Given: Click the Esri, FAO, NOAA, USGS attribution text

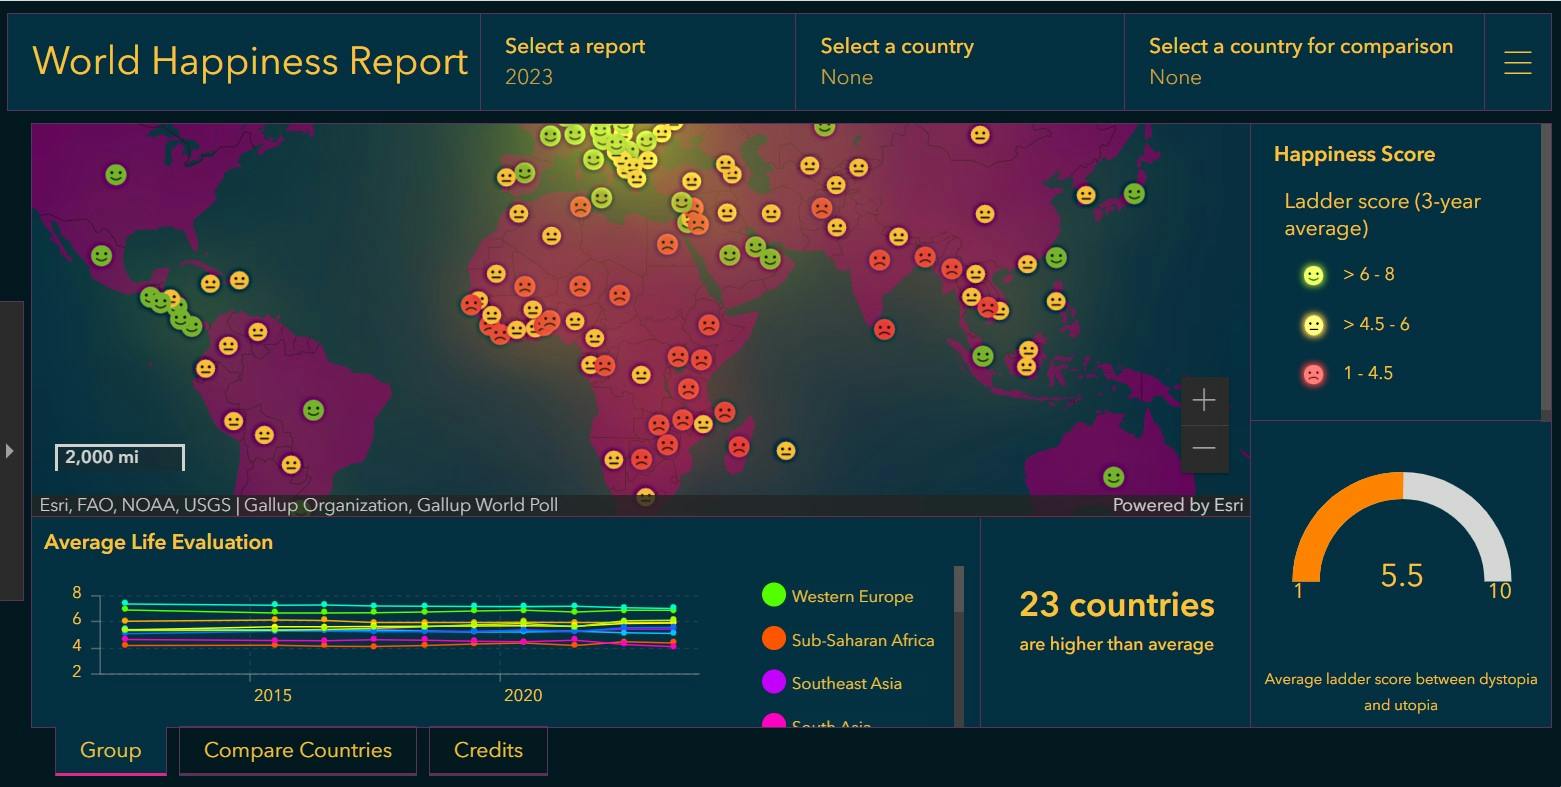Looking at the screenshot, I should click(299, 505).
